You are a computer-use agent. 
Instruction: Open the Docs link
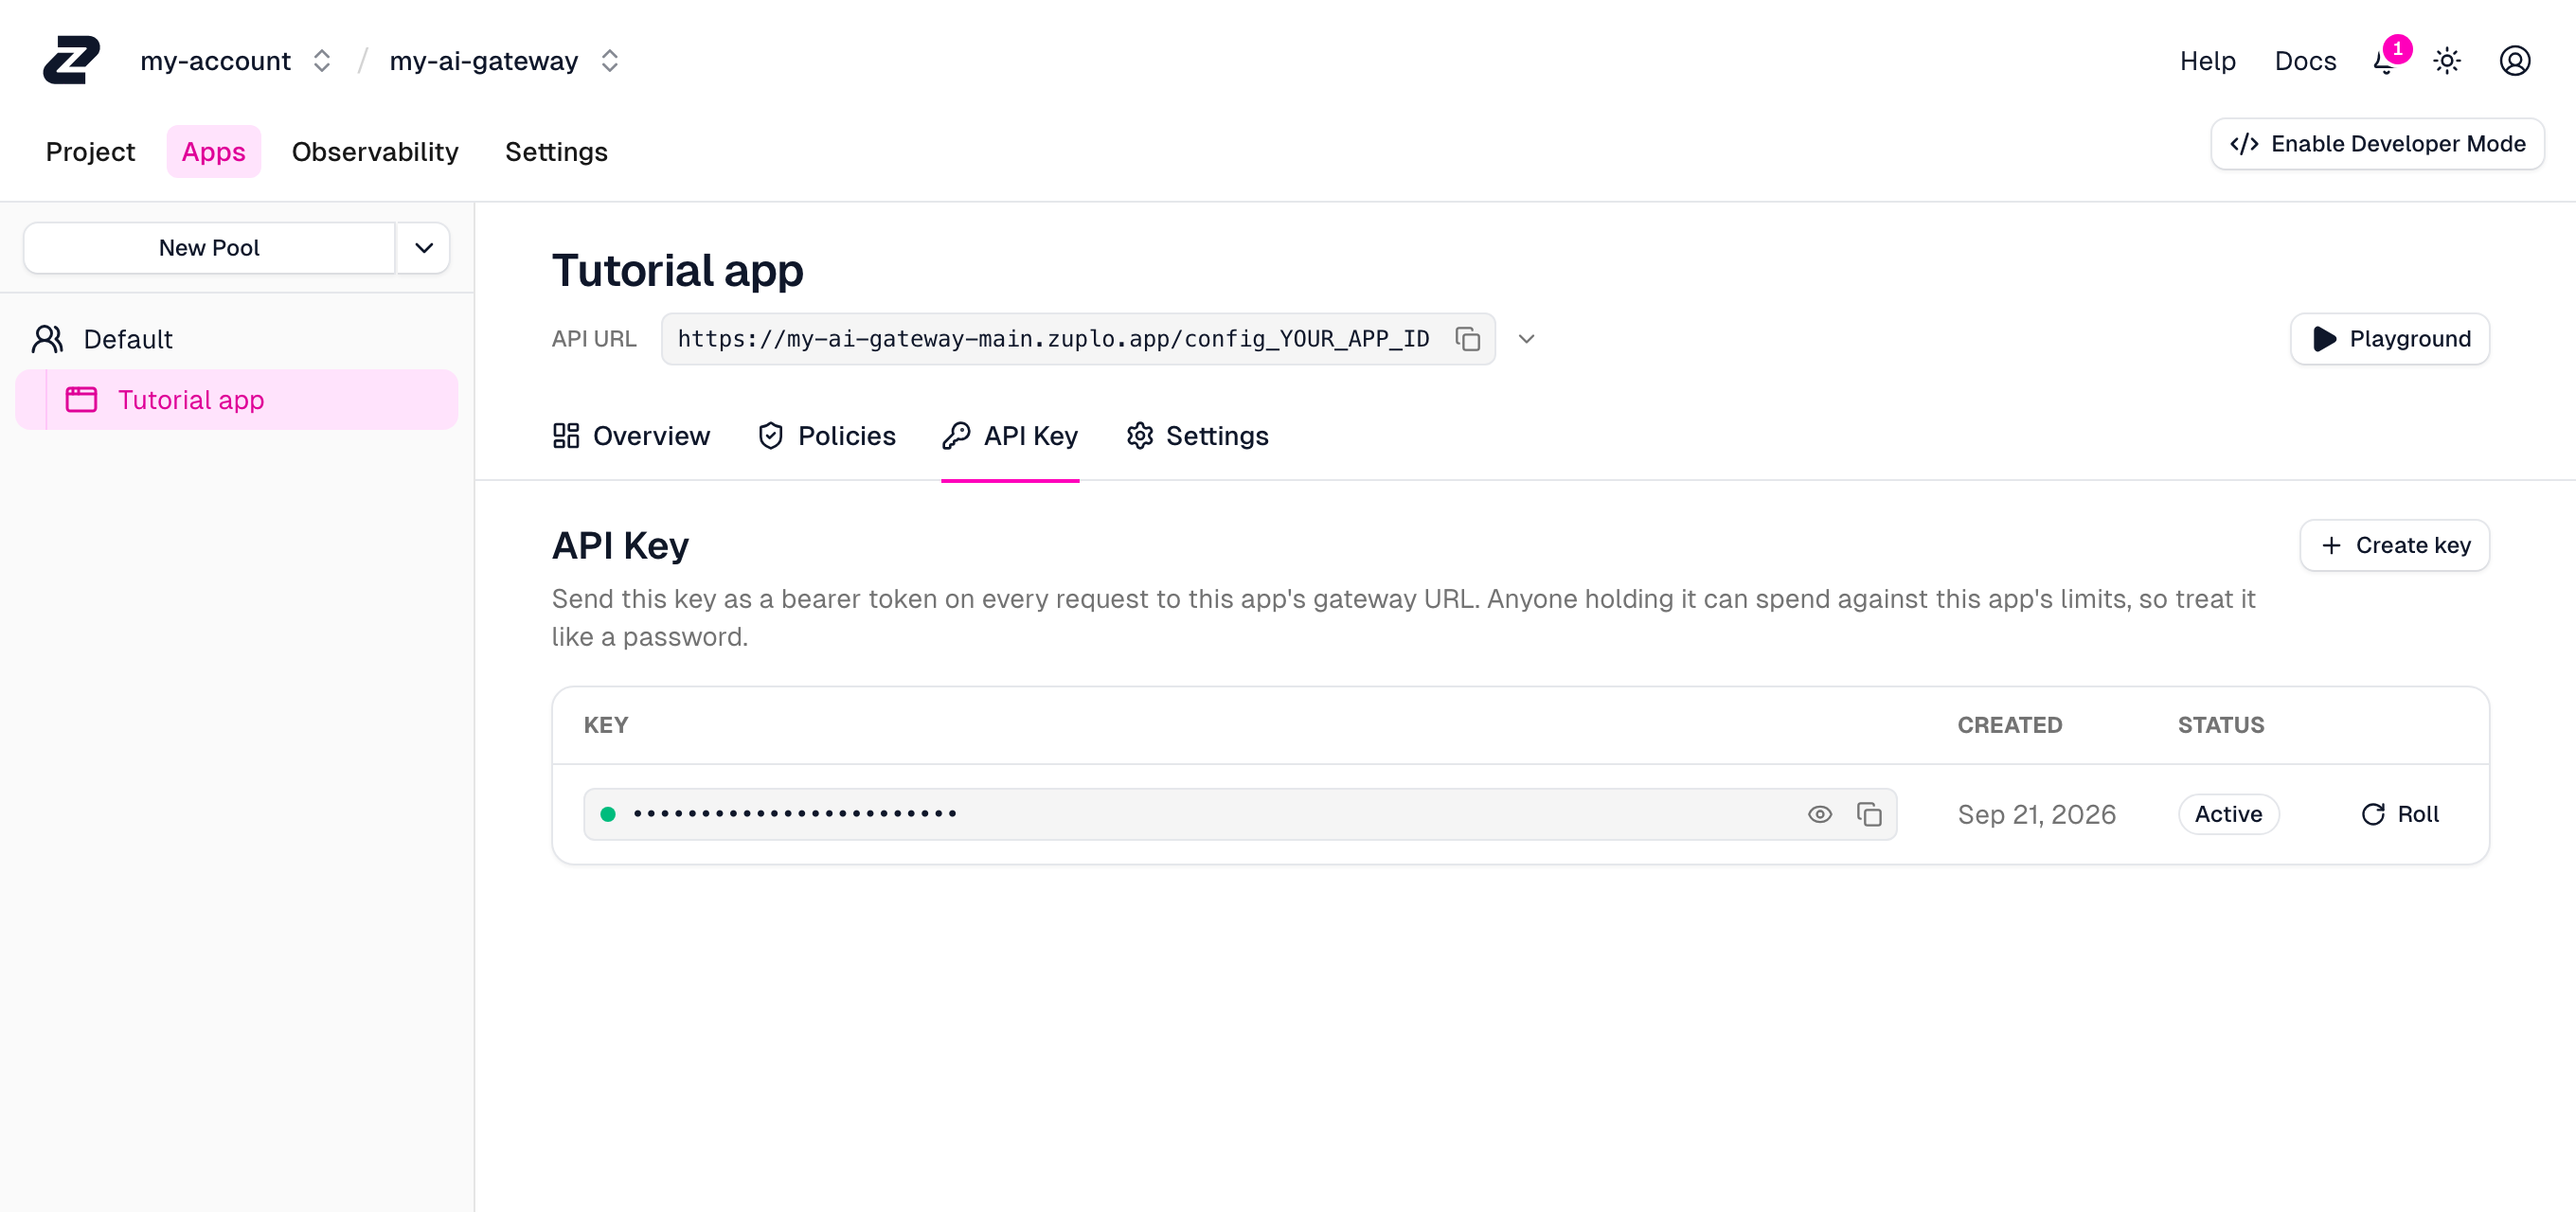(2305, 61)
